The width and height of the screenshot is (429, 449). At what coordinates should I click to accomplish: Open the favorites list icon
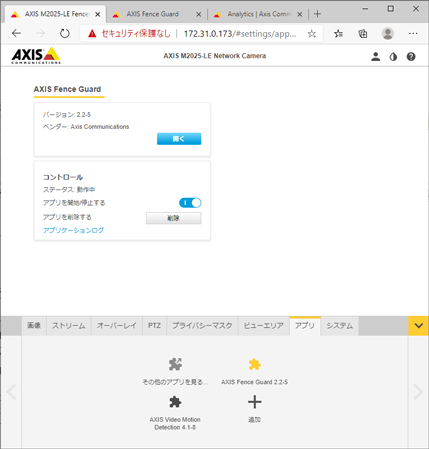[338, 33]
